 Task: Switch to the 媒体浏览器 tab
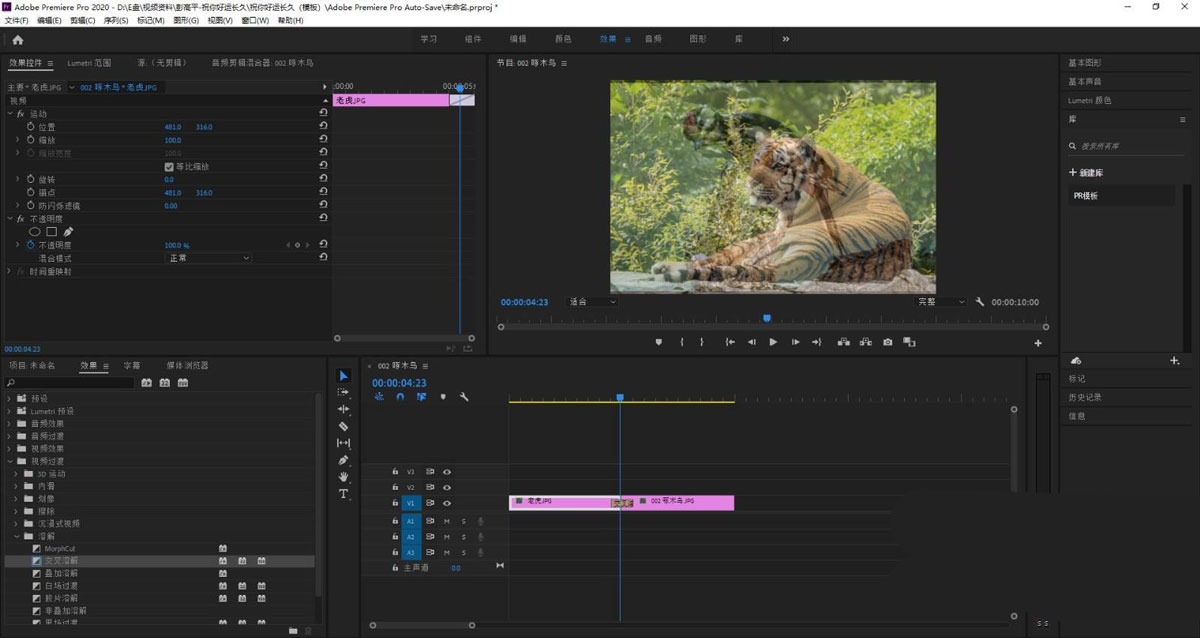click(187, 366)
